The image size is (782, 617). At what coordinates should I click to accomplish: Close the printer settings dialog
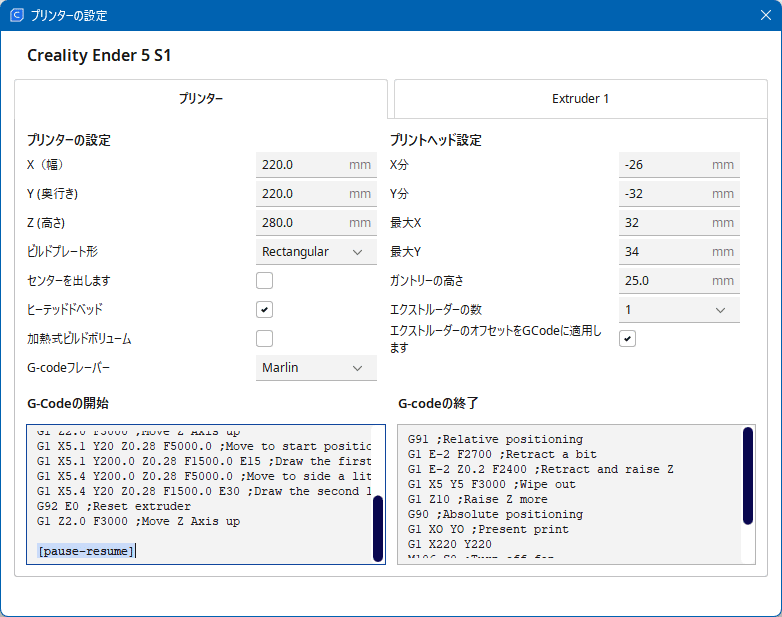point(766,15)
